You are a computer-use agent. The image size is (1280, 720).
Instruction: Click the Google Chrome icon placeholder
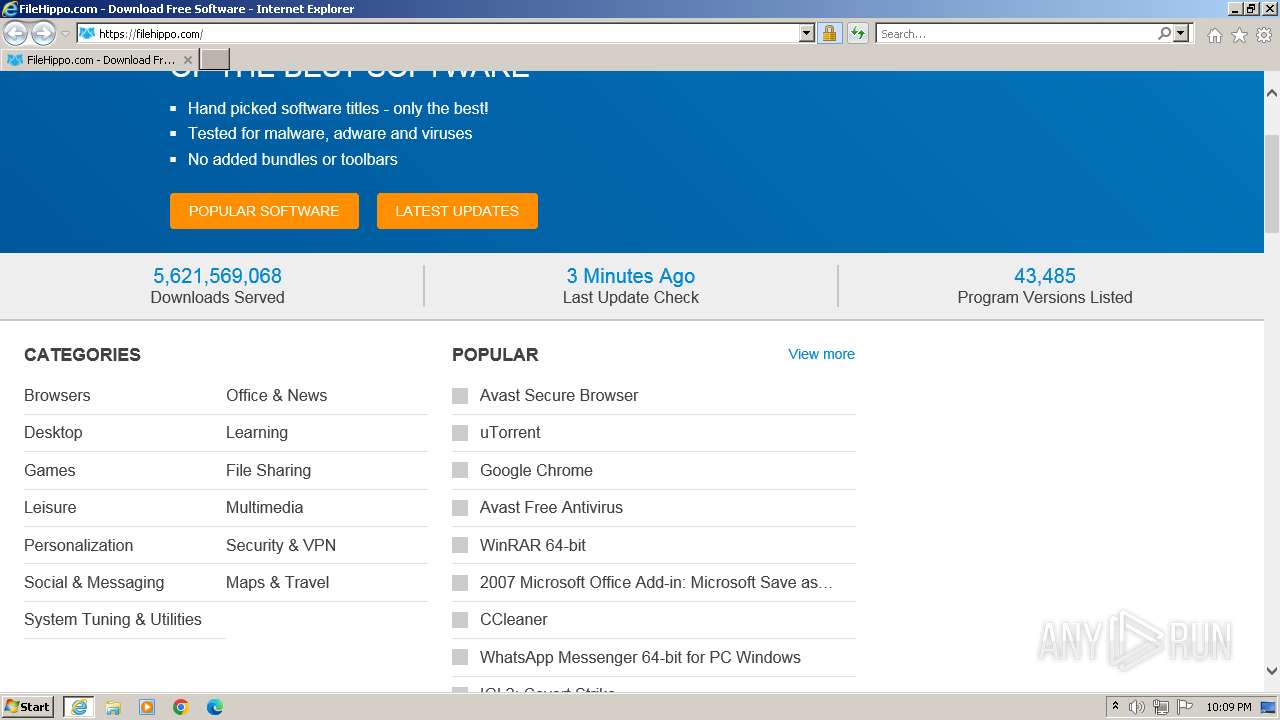[460, 470]
